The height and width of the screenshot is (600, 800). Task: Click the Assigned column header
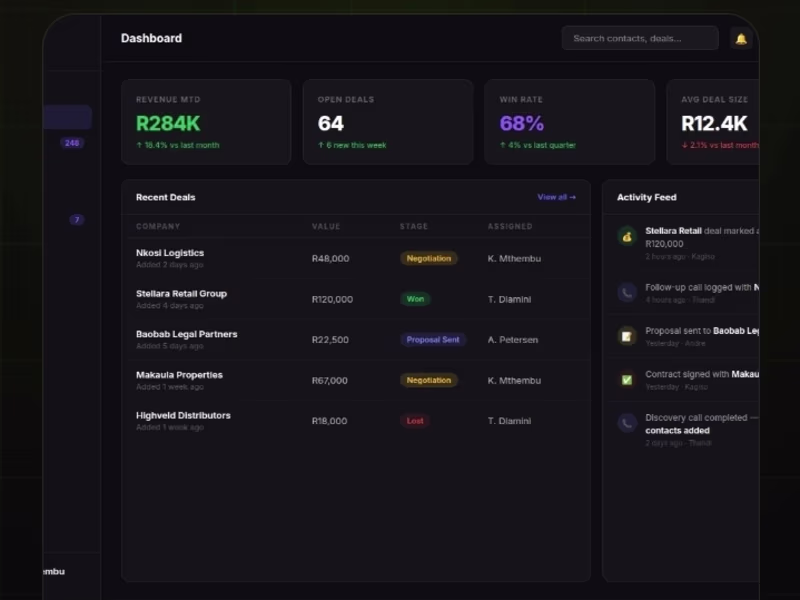tap(510, 226)
